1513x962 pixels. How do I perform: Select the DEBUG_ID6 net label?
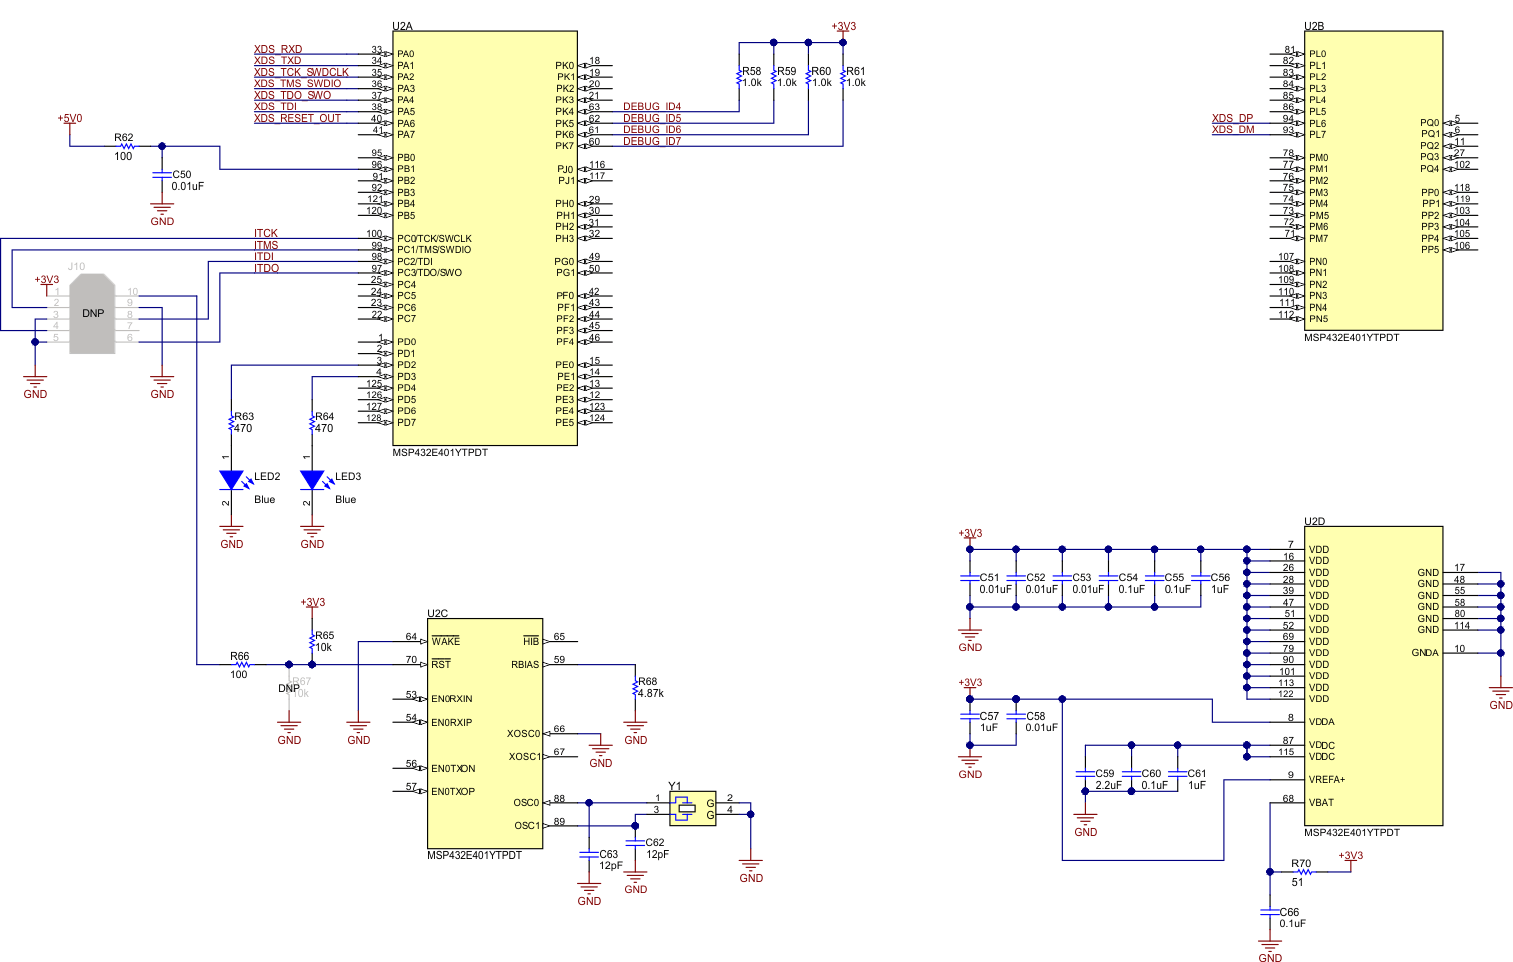click(652, 130)
